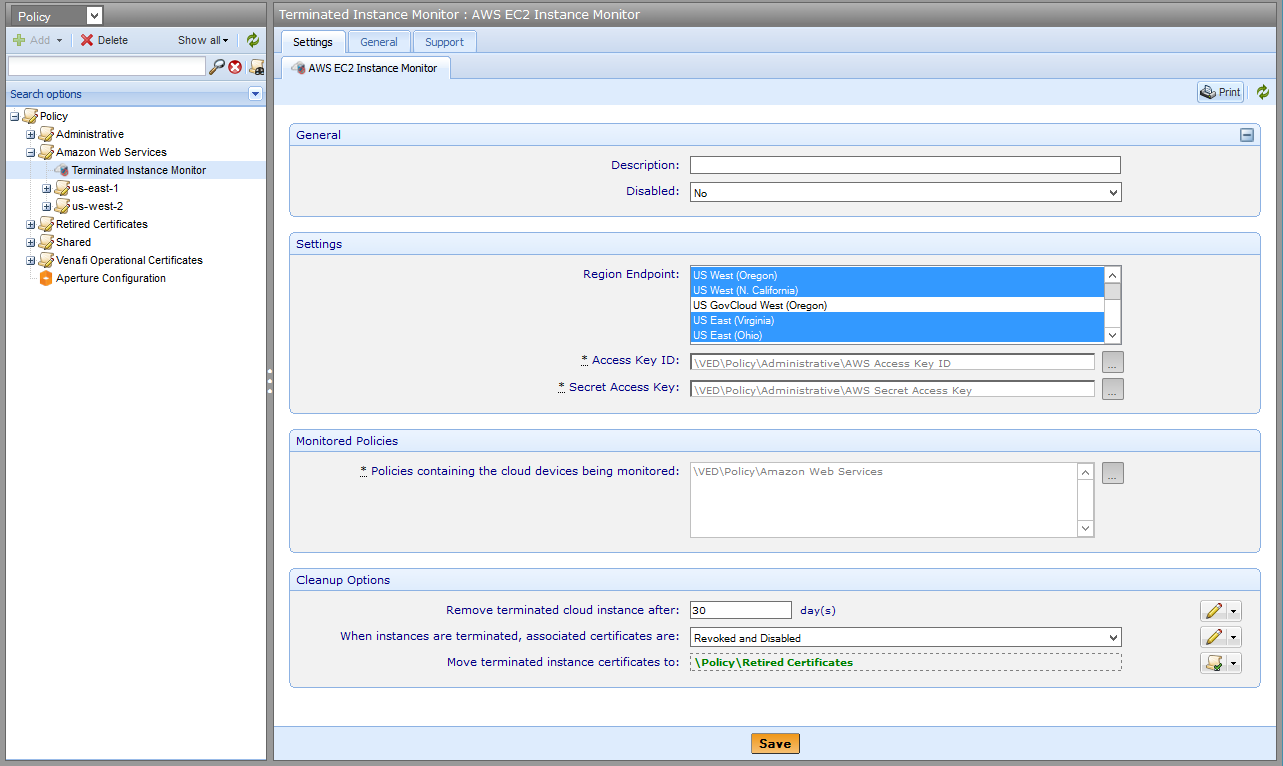Open the Disabled dropdown
This screenshot has width=1283, height=766.
click(905, 192)
